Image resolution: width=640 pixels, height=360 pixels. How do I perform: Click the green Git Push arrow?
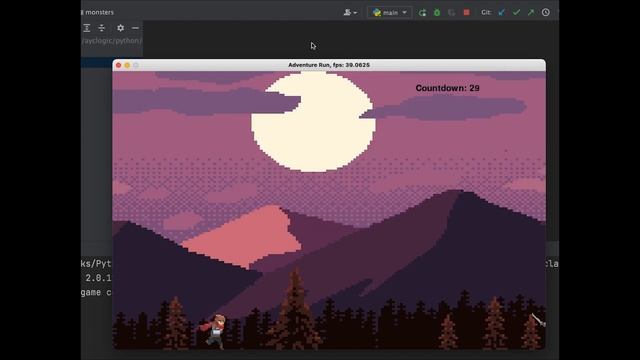tap(531, 12)
